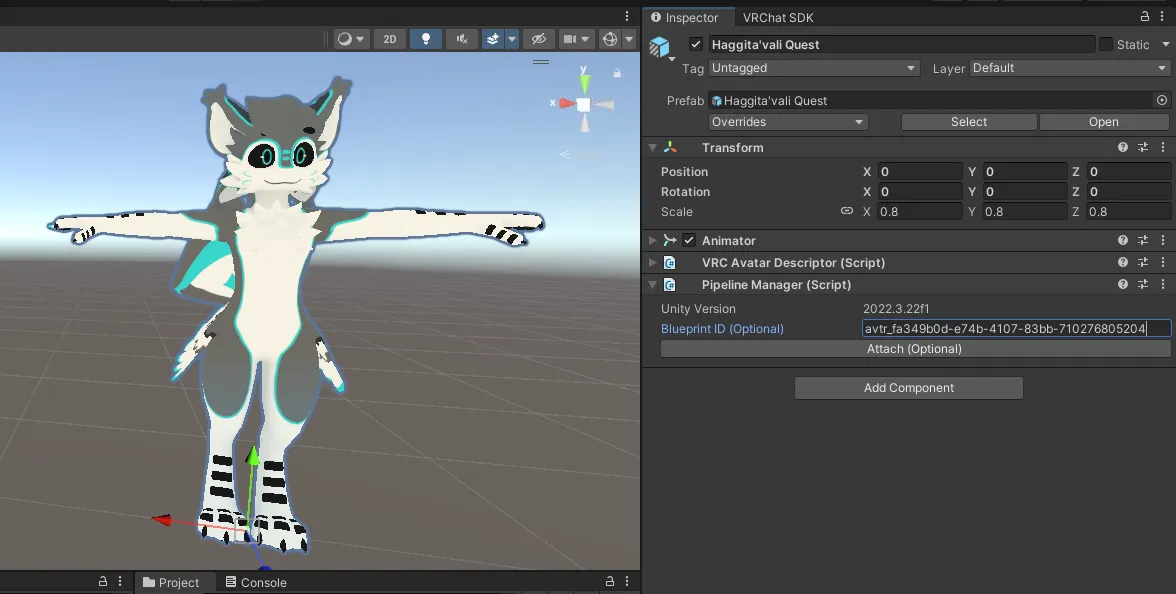
Task: Click the orientation overlay drag handle
Action: 541,62
